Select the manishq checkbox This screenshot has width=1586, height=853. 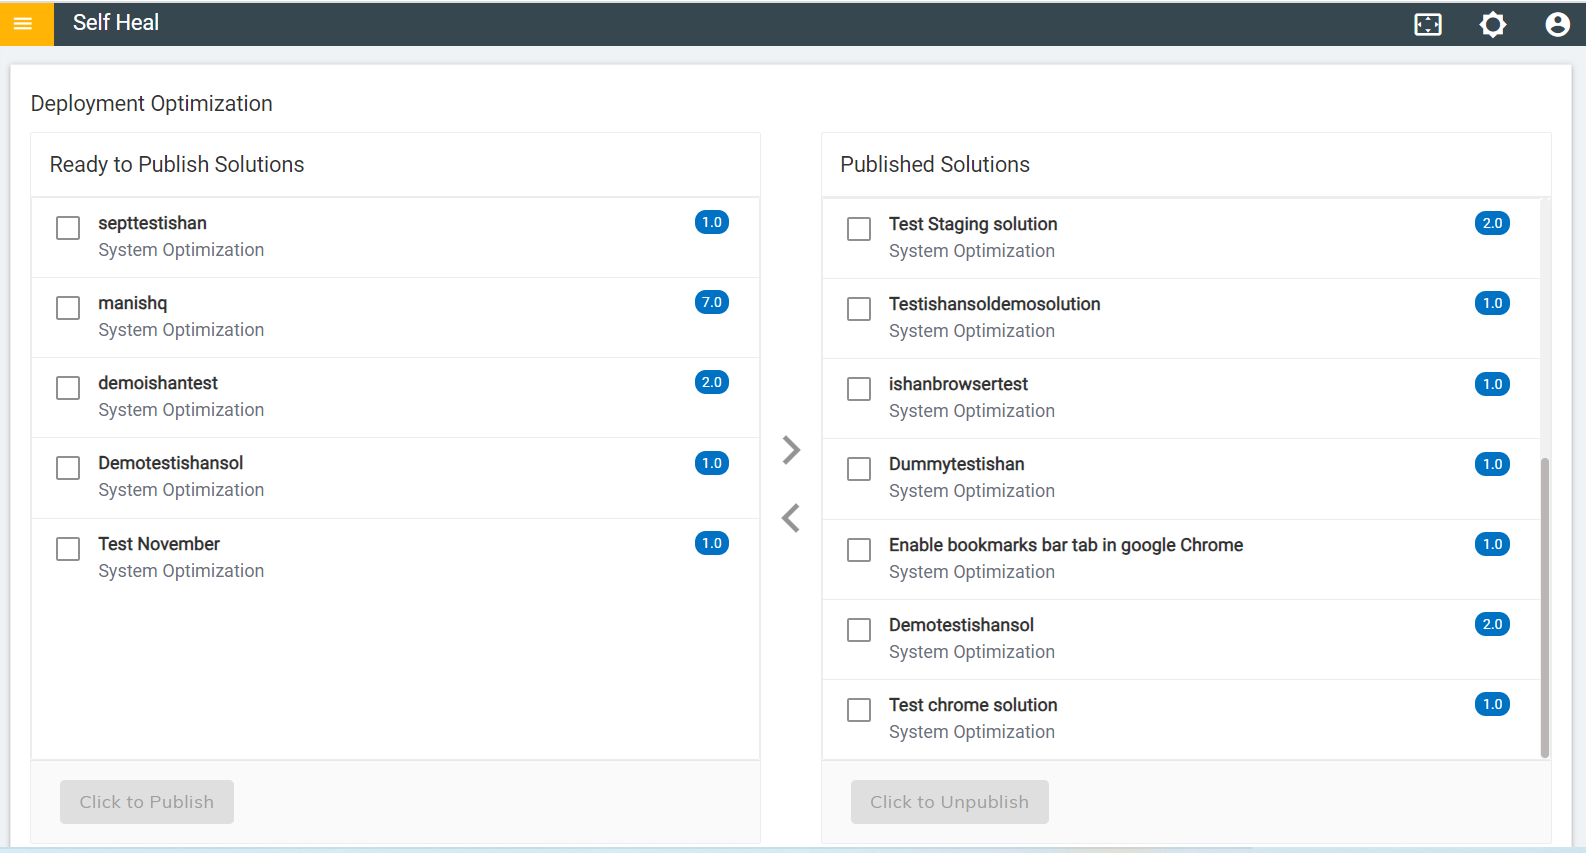pyautogui.click(x=68, y=308)
